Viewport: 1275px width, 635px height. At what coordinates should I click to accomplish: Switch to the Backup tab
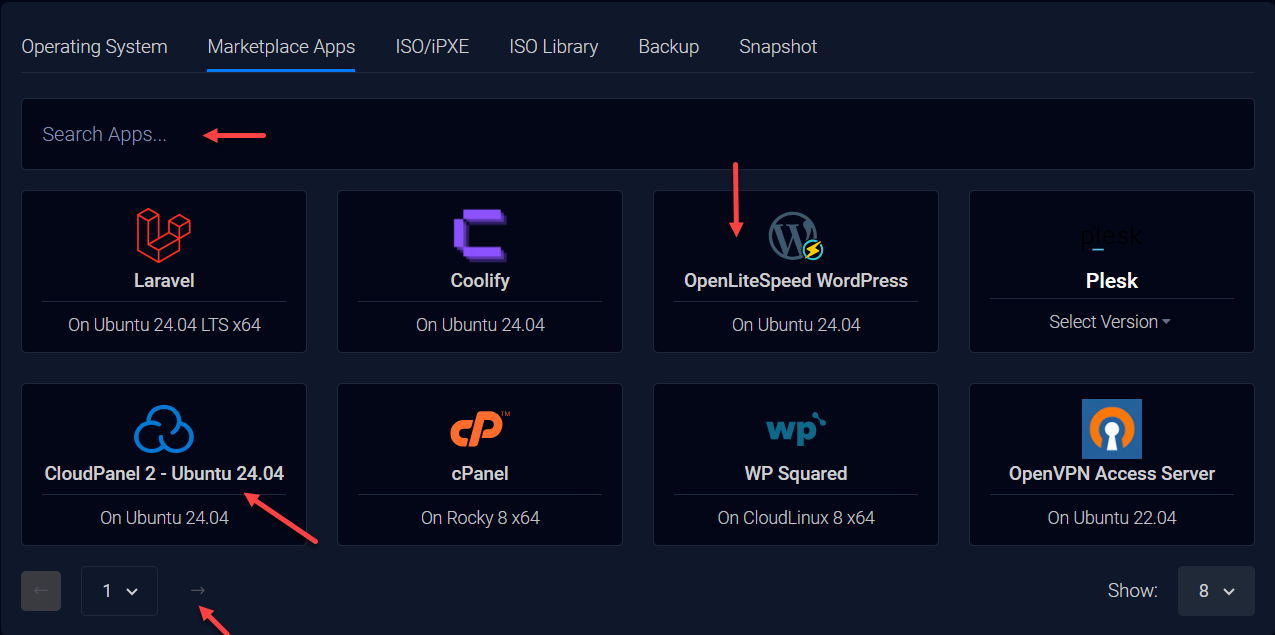(668, 47)
